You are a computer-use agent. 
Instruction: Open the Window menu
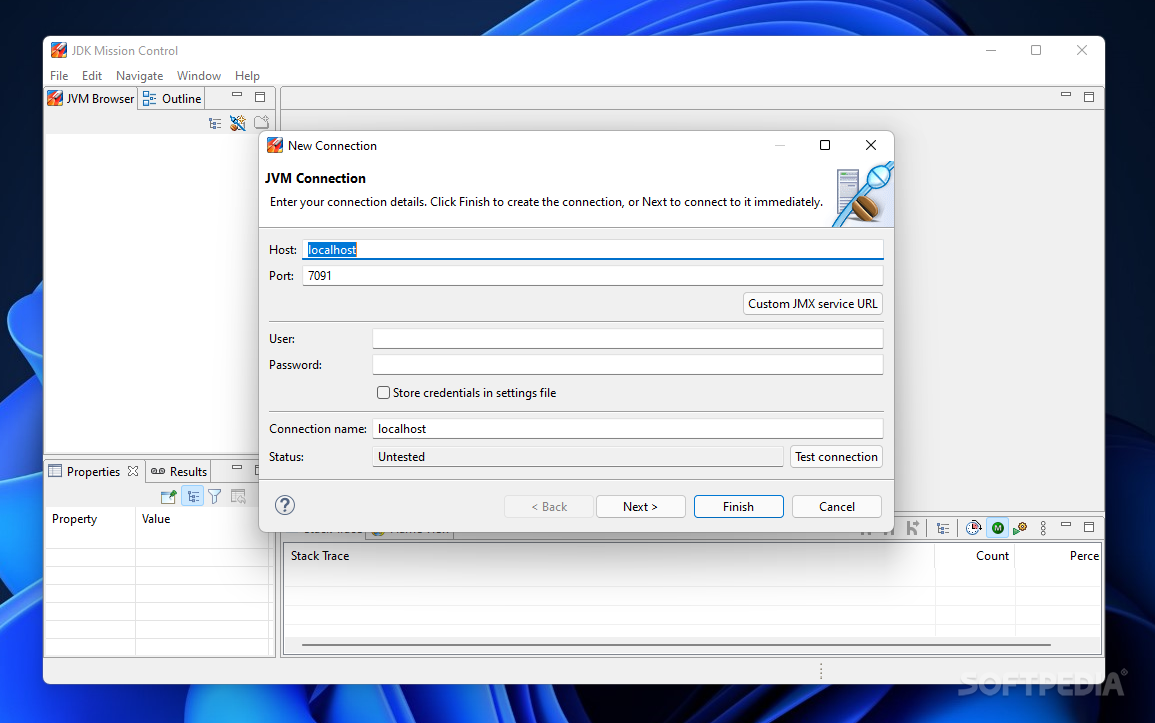click(199, 76)
